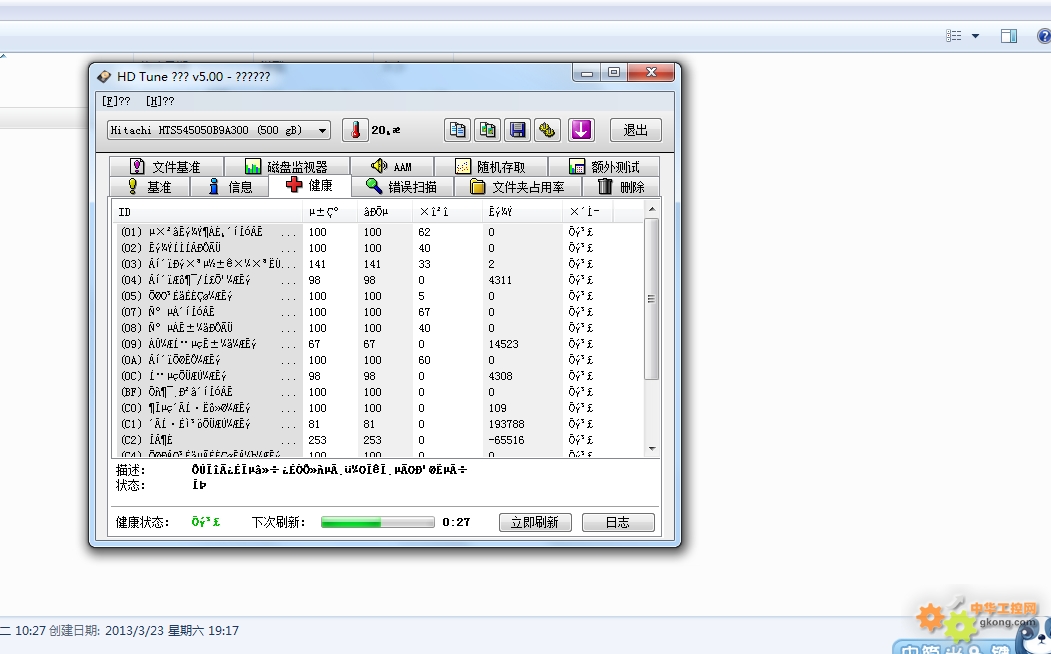Switch to the 文件基准 tab
This screenshot has height=654, width=1051.
click(167, 166)
